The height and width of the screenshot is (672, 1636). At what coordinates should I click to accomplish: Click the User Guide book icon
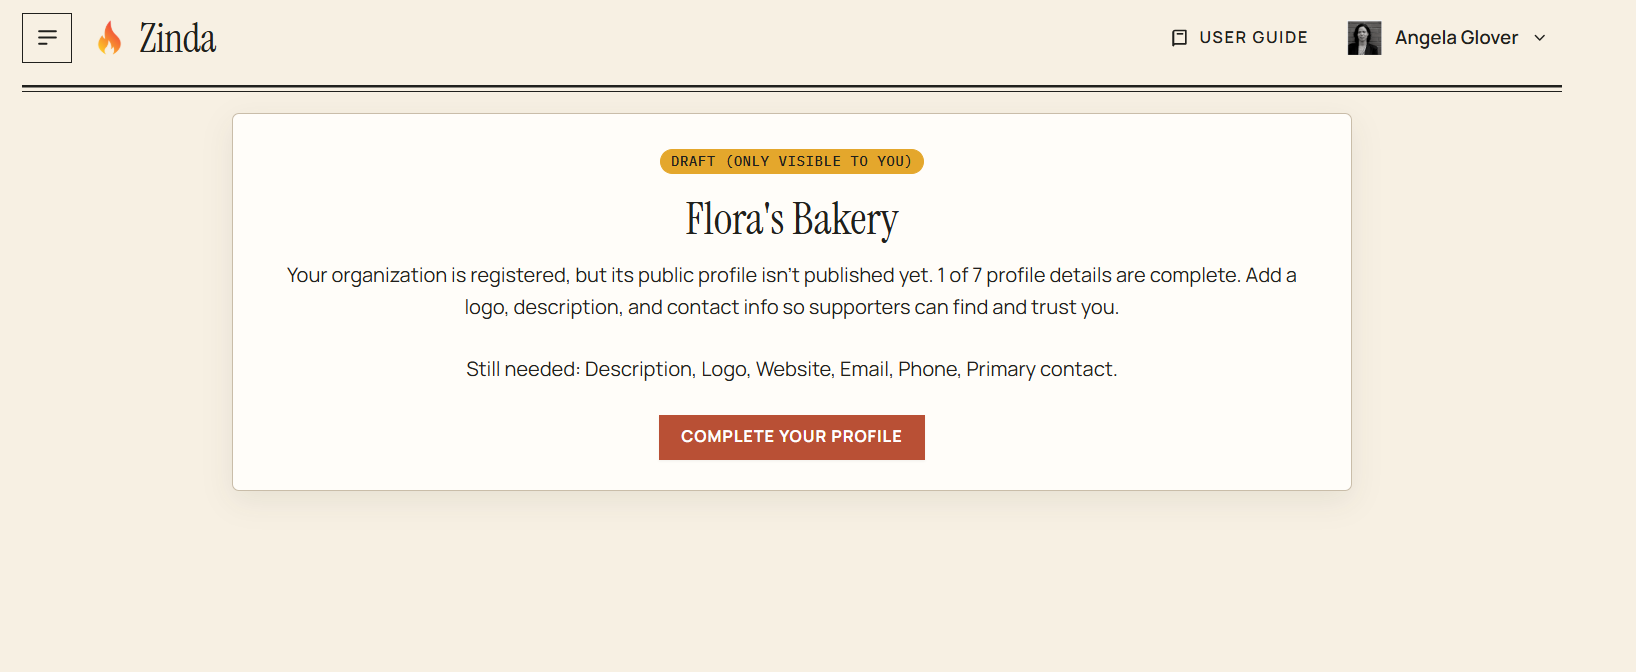point(1179,38)
